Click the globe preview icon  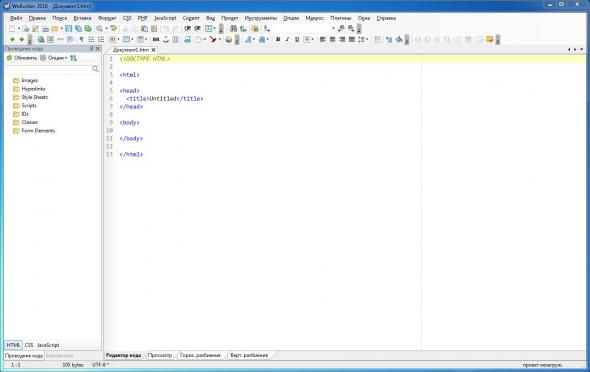tap(41, 39)
